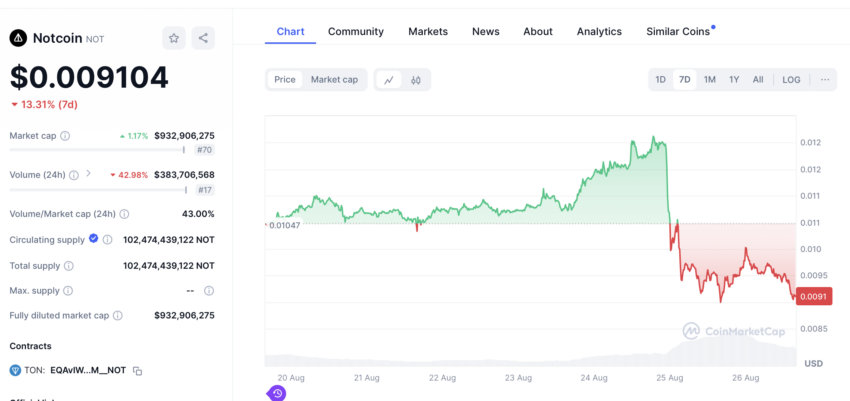Image resolution: width=850 pixels, height=401 pixels.
Task: Open the Markets tab
Action: click(428, 31)
